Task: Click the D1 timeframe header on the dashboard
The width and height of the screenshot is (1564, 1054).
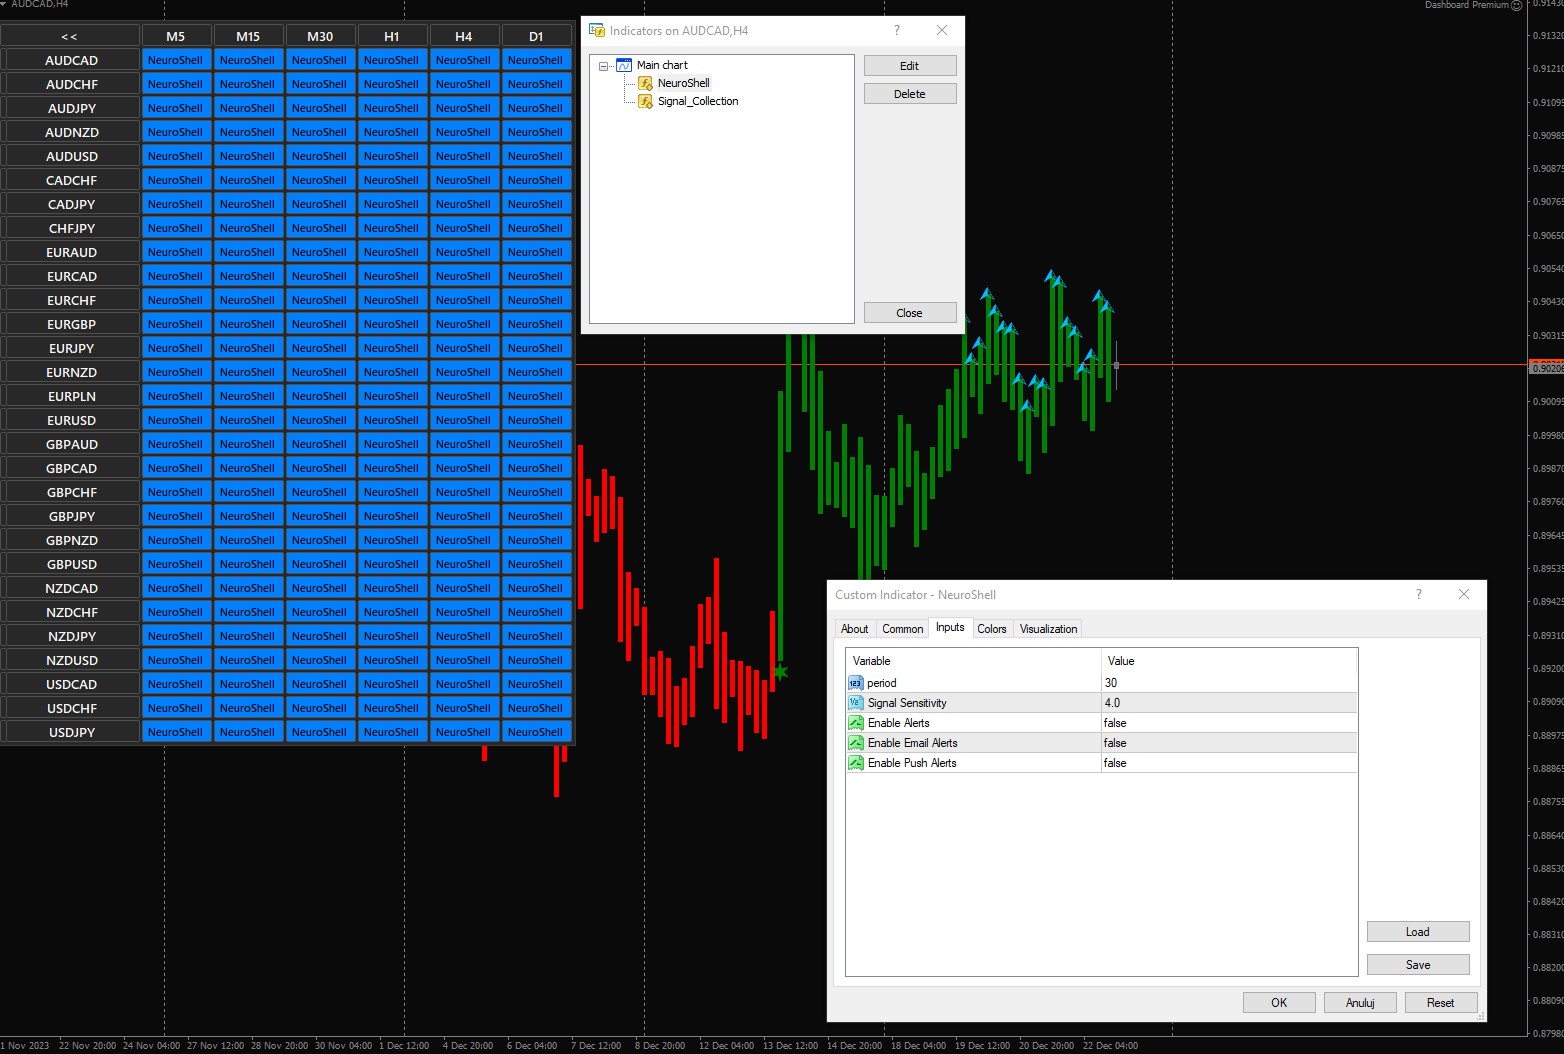Action: 536,36
